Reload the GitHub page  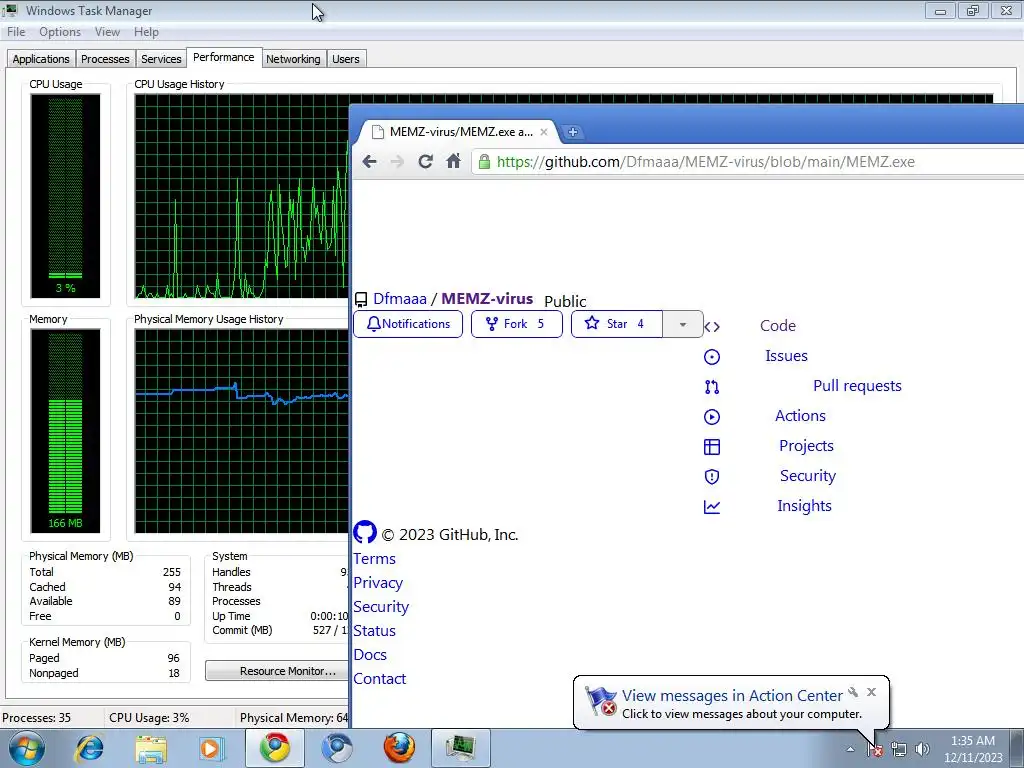click(425, 161)
